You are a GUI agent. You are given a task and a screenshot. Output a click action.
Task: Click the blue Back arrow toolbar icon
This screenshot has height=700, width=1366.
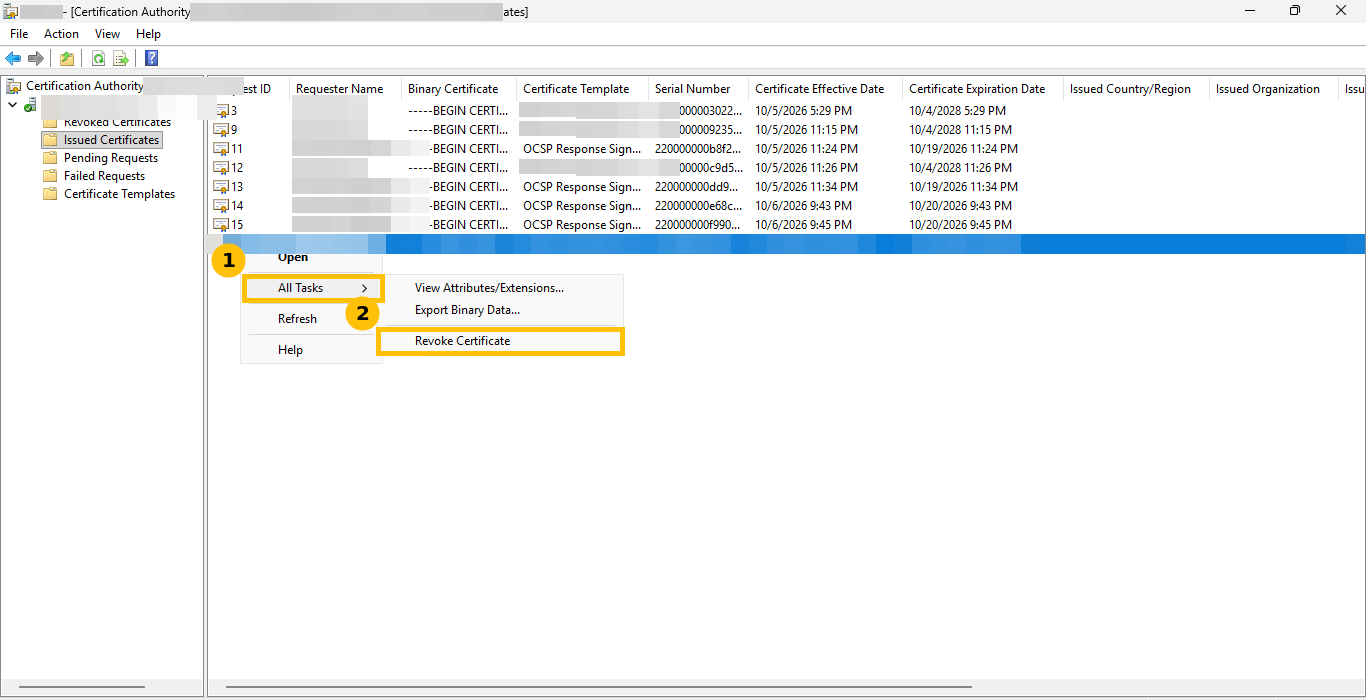pos(13,58)
